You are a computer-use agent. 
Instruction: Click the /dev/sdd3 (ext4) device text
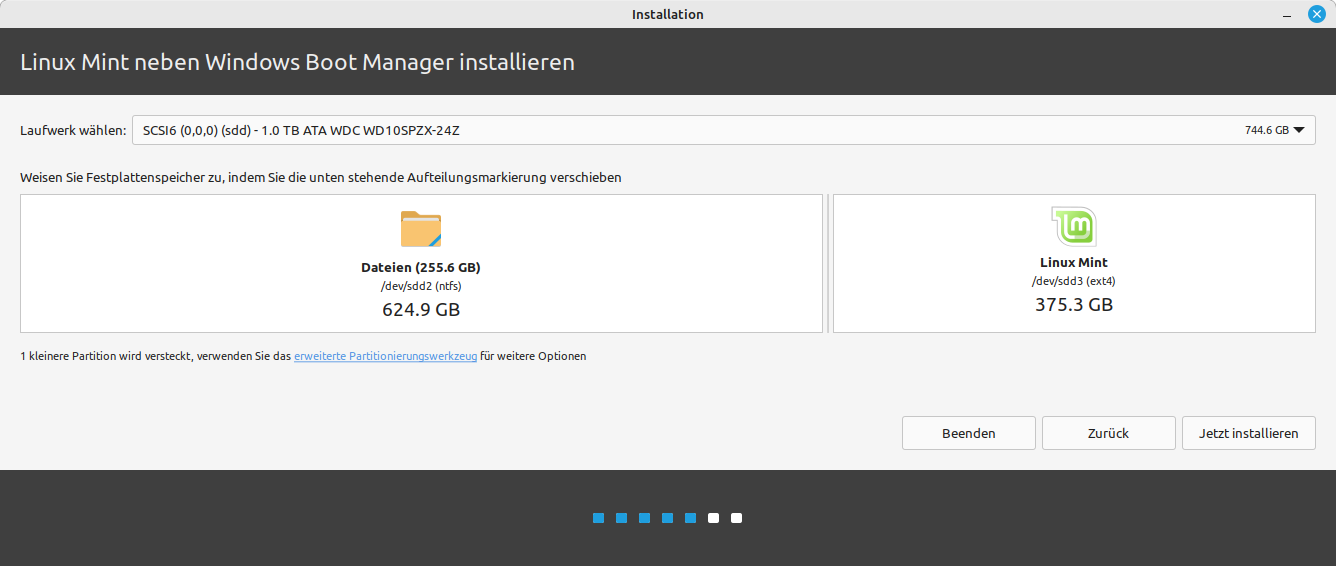pyautogui.click(x=1074, y=281)
